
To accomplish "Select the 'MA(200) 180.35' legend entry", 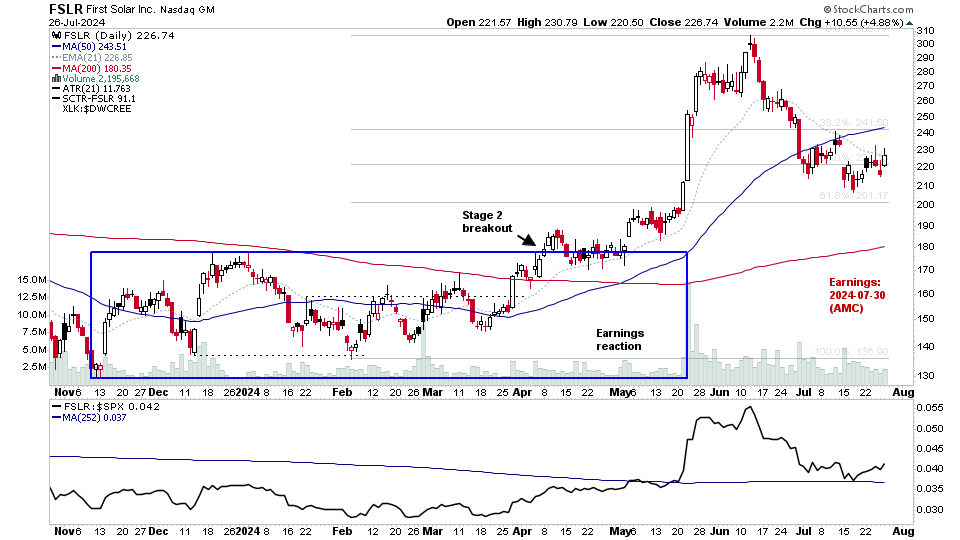I will point(97,69).
